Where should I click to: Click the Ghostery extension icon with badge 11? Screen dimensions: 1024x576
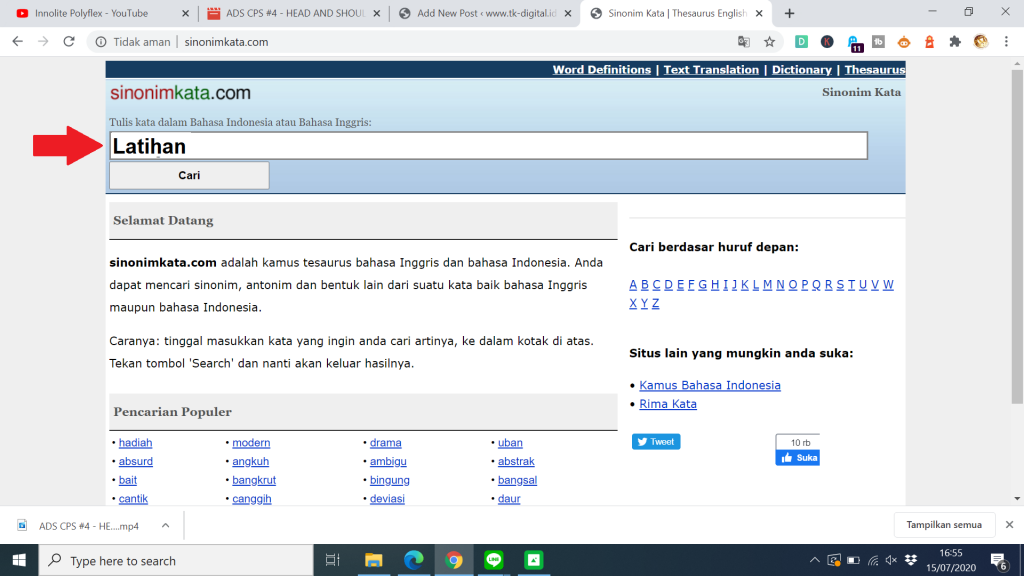coord(854,42)
